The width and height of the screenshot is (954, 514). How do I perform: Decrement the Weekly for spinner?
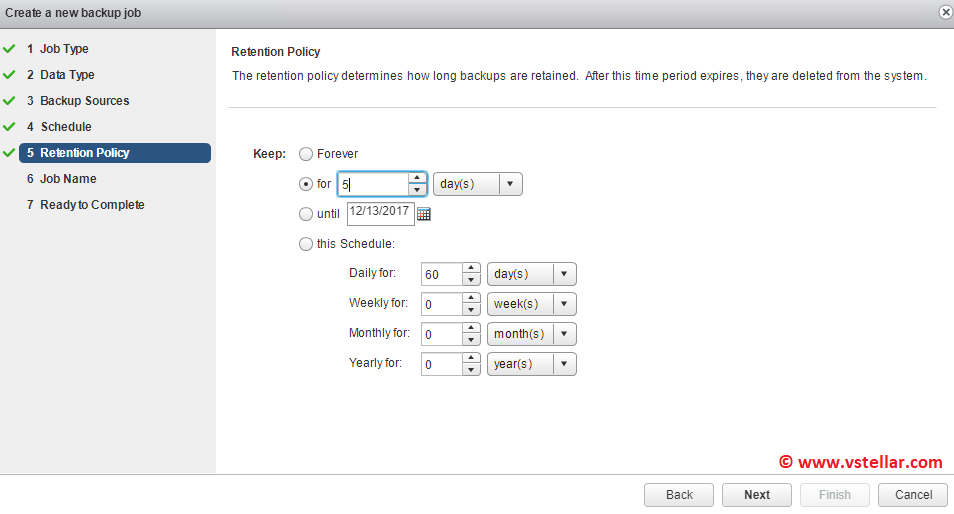point(471,310)
